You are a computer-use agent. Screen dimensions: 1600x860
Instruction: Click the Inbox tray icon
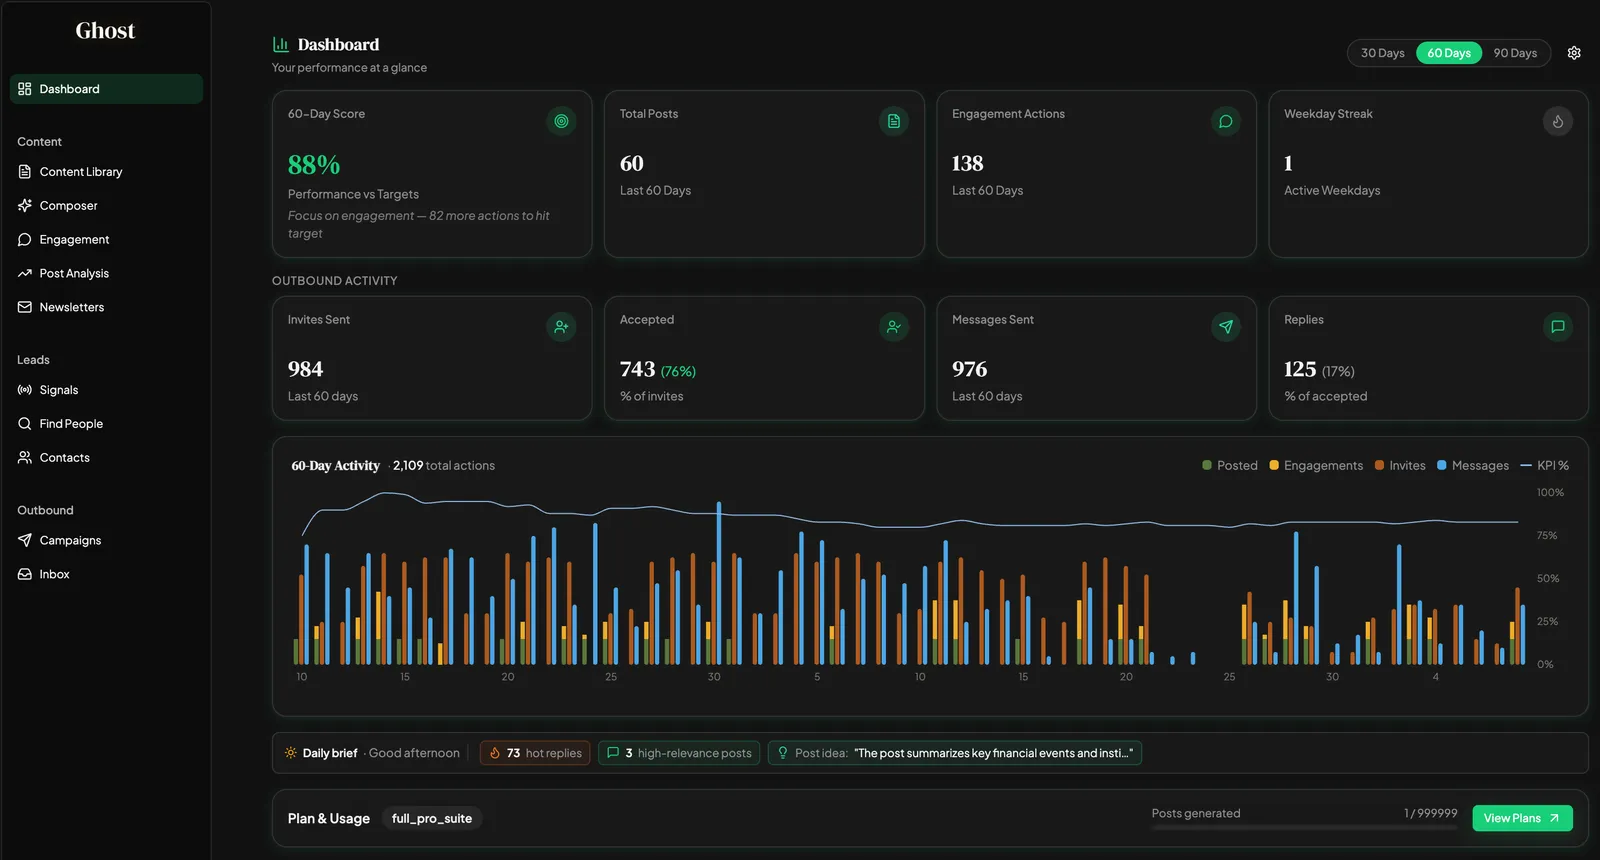[x=25, y=575]
